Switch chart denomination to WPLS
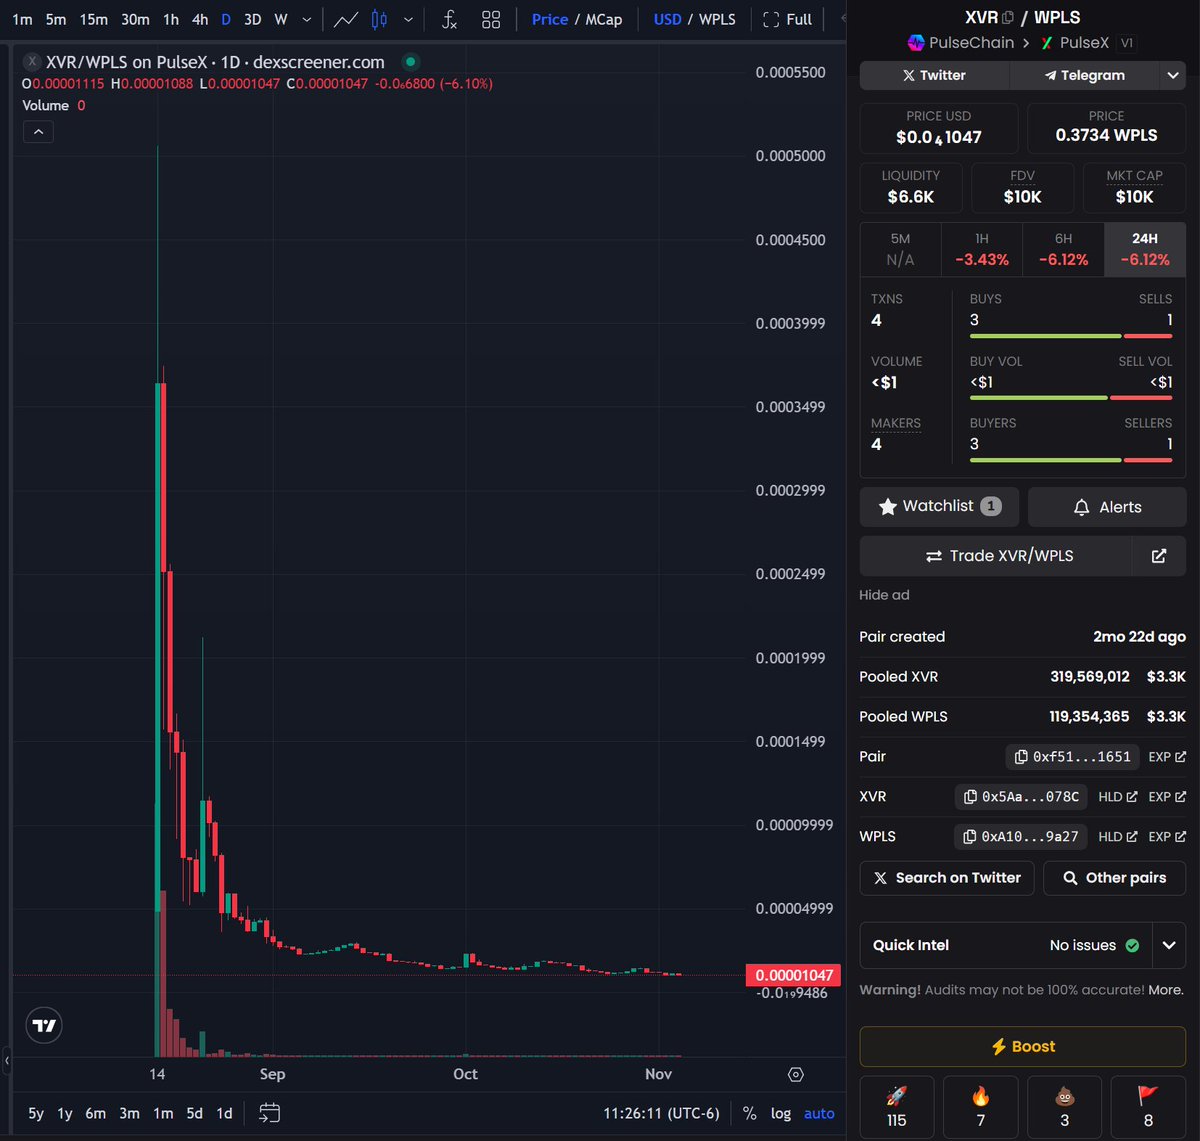This screenshot has width=1200, height=1141. pyautogui.click(x=717, y=19)
